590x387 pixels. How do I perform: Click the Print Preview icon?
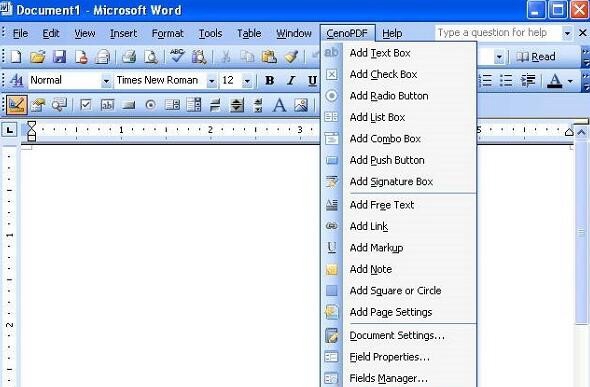click(151, 57)
